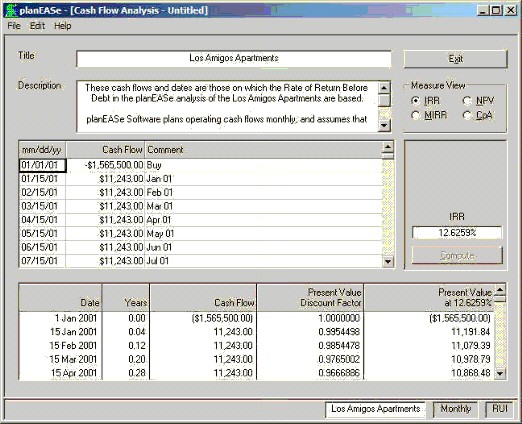This screenshot has width=522, height=424.
Task: Select the 04/15/01 date cell
Action: point(43,220)
